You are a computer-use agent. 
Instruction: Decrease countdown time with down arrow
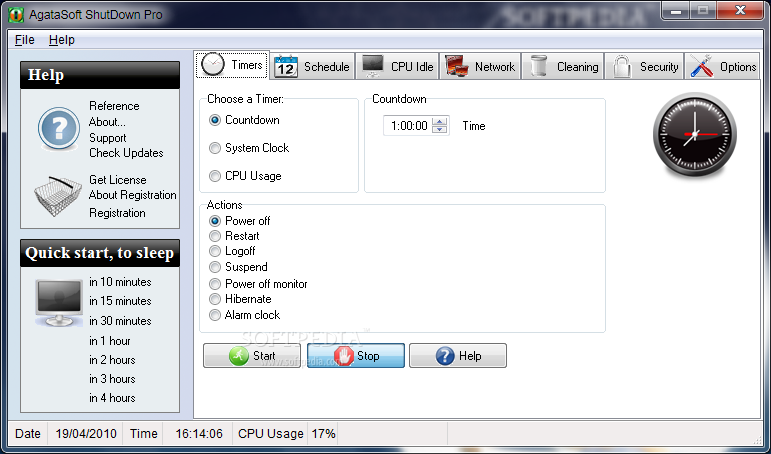tap(440, 130)
